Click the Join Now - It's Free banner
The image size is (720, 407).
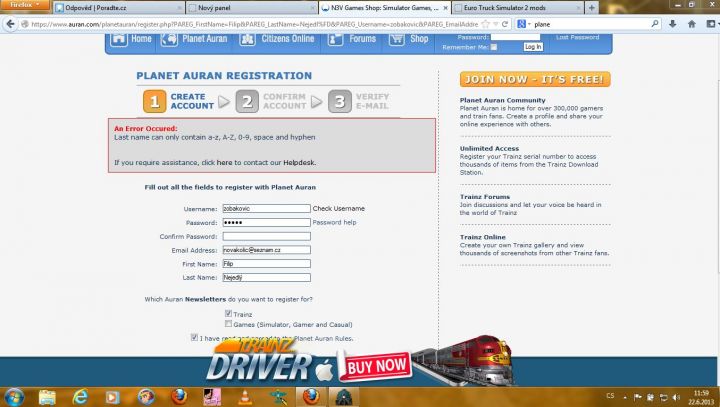click(535, 79)
